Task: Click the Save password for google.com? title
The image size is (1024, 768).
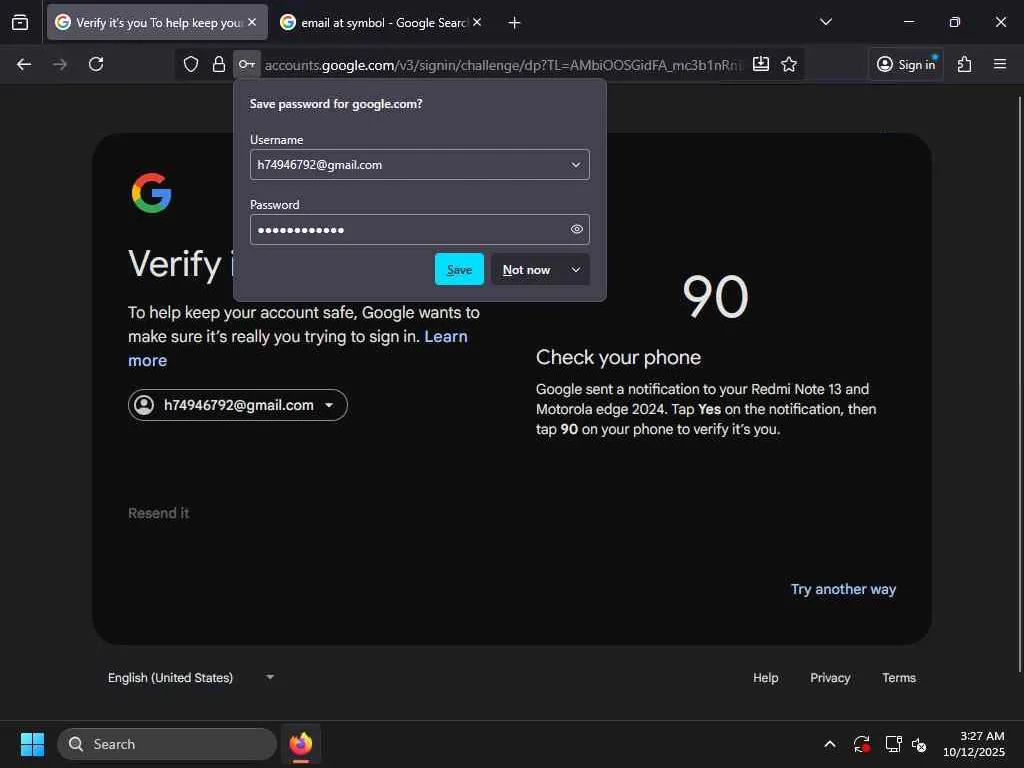Action: point(336,104)
